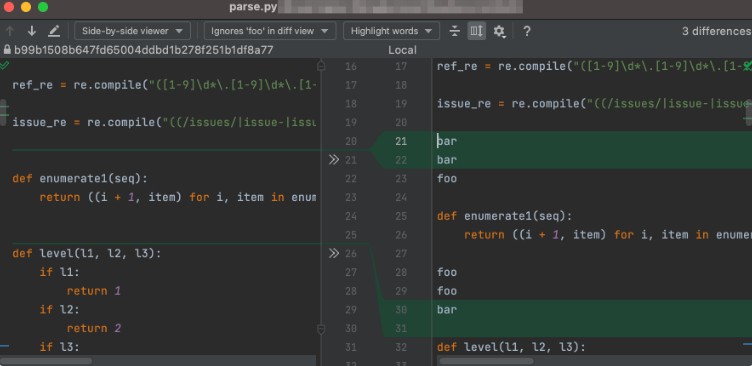The width and height of the screenshot is (752, 366).
Task: Click fold marker near line 30 in gutter
Action: click(321, 329)
